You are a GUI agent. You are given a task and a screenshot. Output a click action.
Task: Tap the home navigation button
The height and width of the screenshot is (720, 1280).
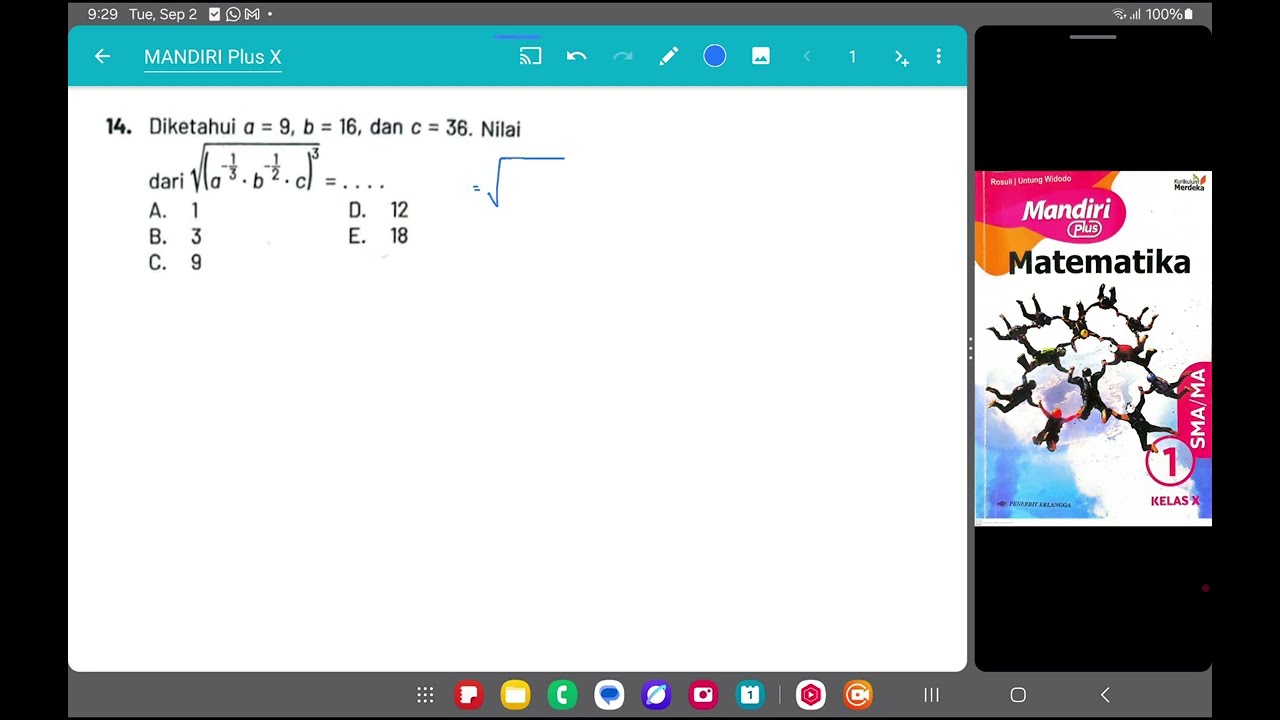1018,695
